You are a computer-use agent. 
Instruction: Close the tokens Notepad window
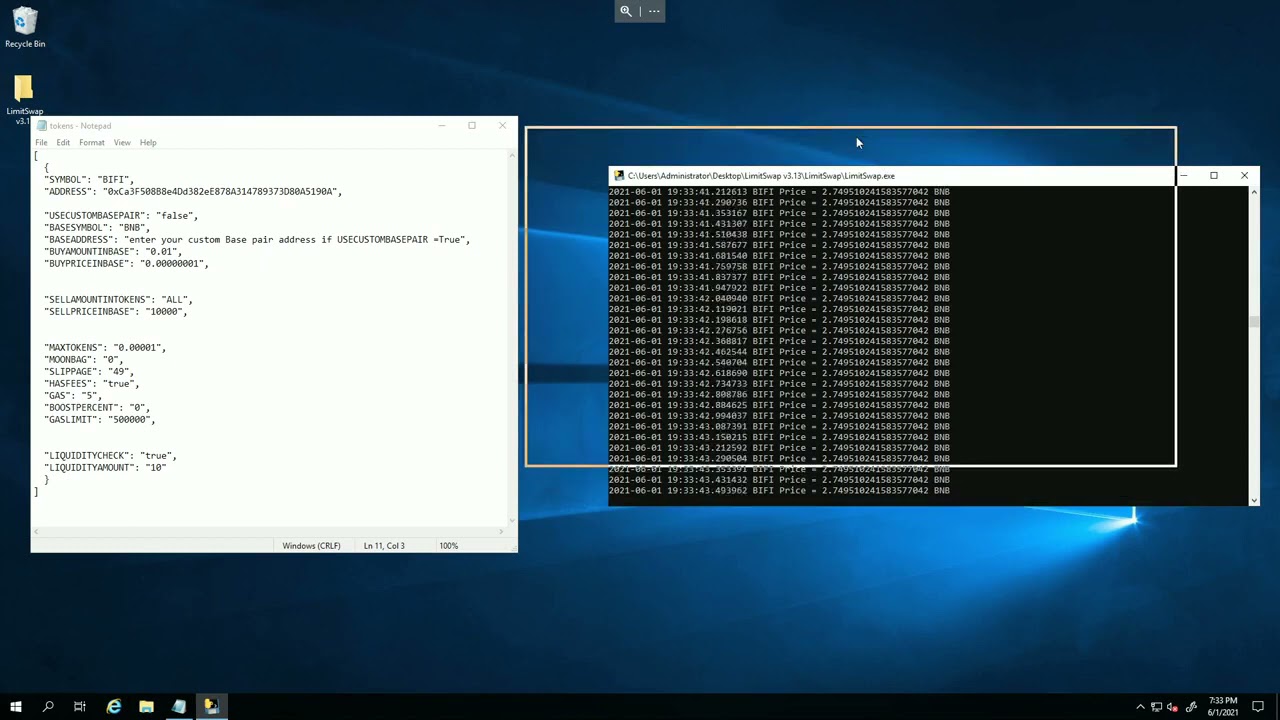(502, 126)
